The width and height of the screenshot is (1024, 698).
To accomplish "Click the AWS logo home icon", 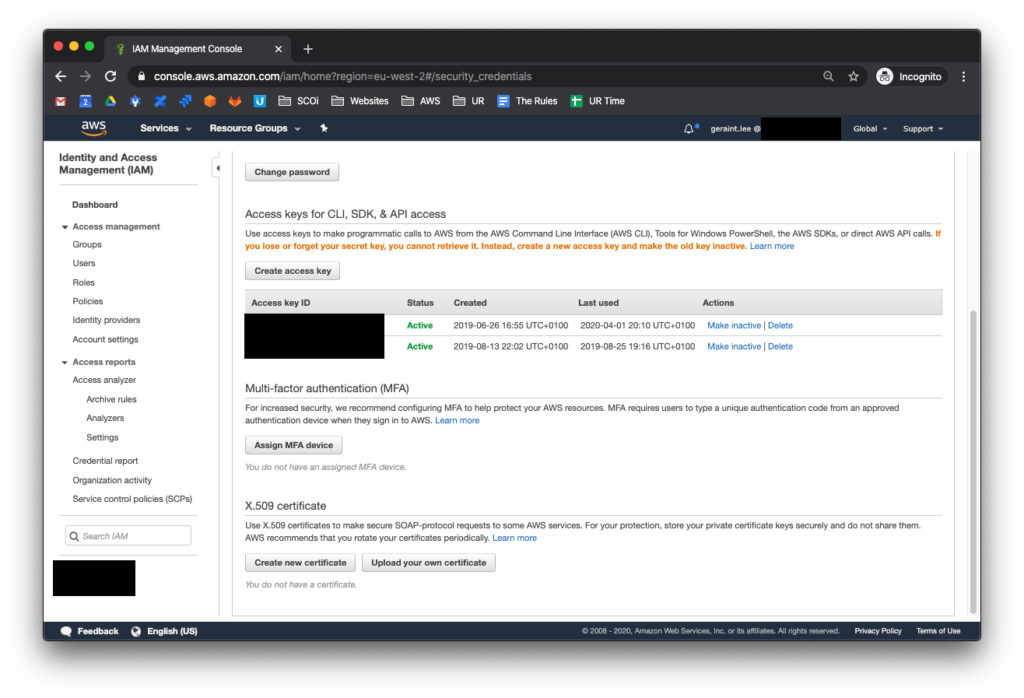I will (x=93, y=128).
